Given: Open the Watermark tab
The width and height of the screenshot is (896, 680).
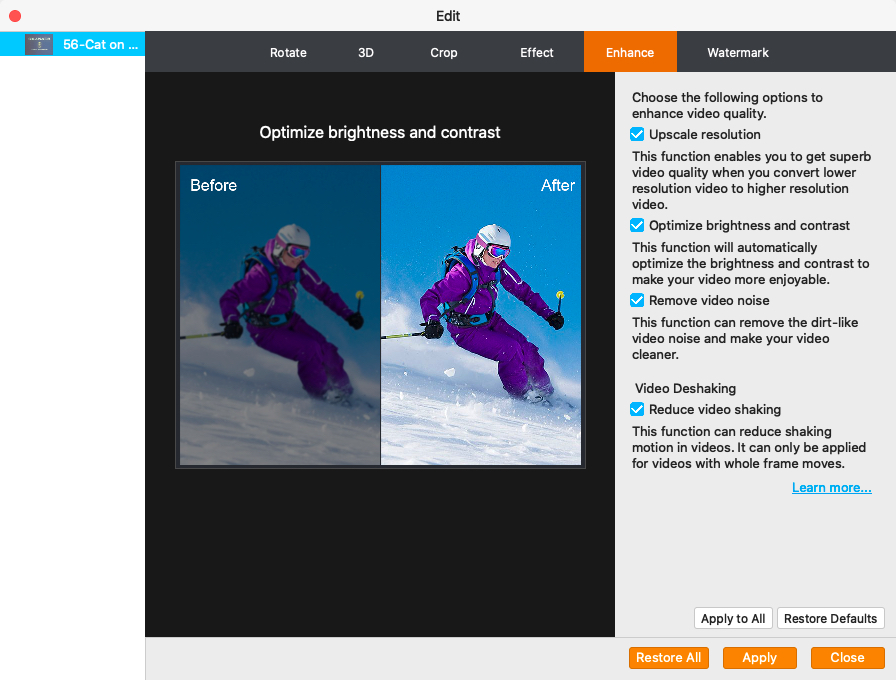Looking at the screenshot, I should 738,53.
